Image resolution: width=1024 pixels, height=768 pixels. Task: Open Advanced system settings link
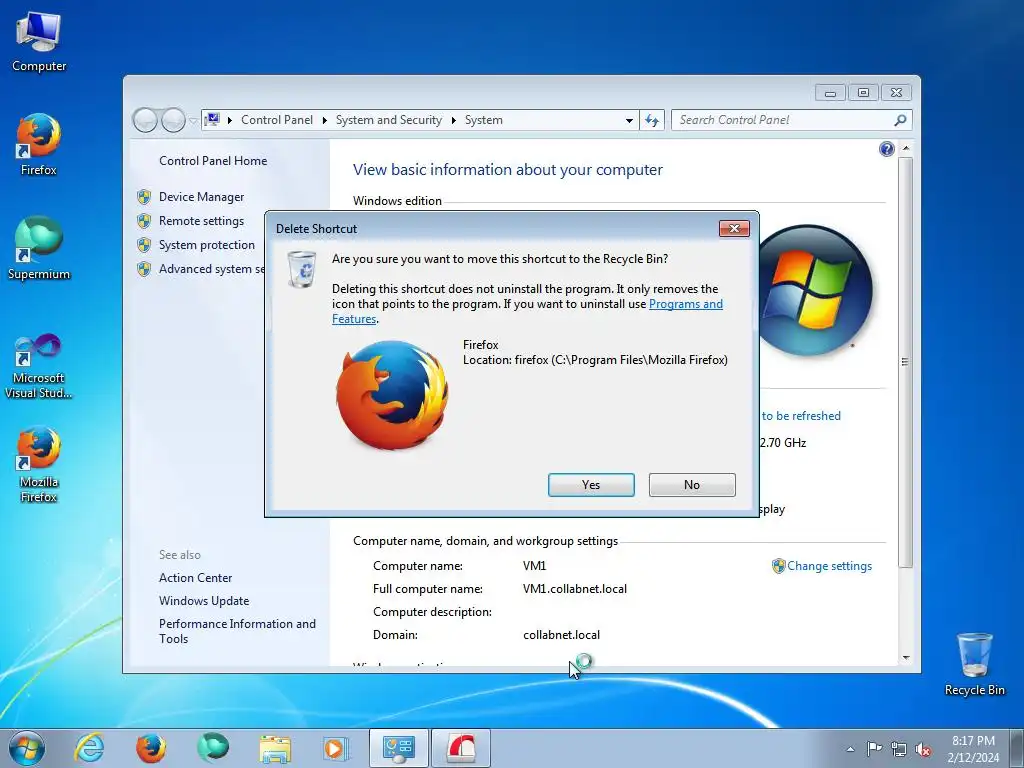pyautogui.click(x=212, y=269)
